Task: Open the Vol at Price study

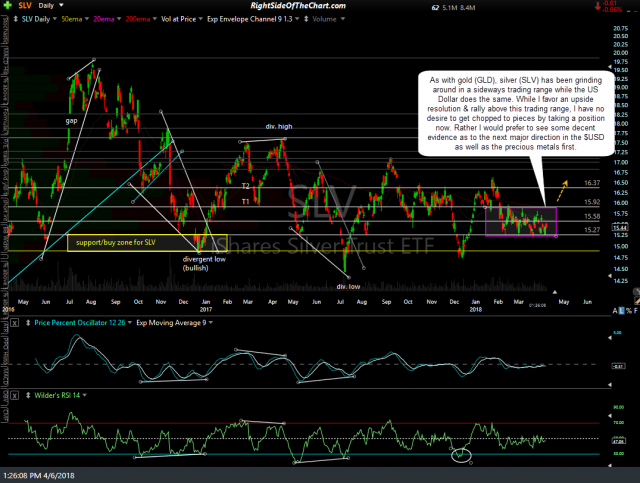Action: (178, 19)
